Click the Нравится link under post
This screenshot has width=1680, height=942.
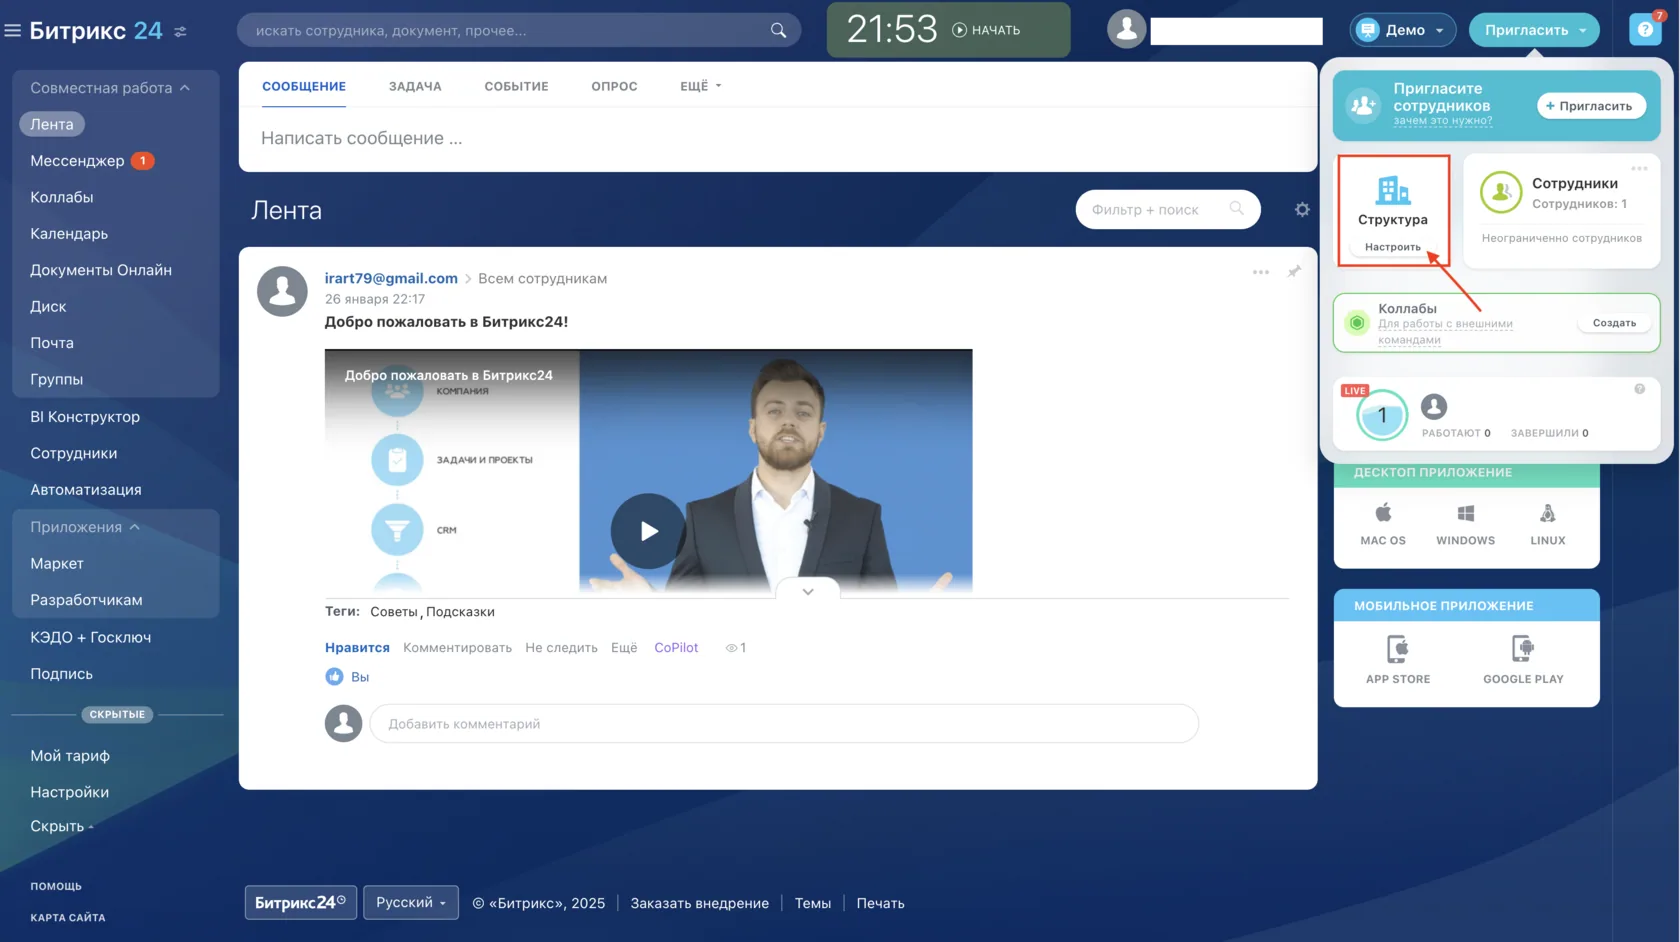tap(357, 648)
